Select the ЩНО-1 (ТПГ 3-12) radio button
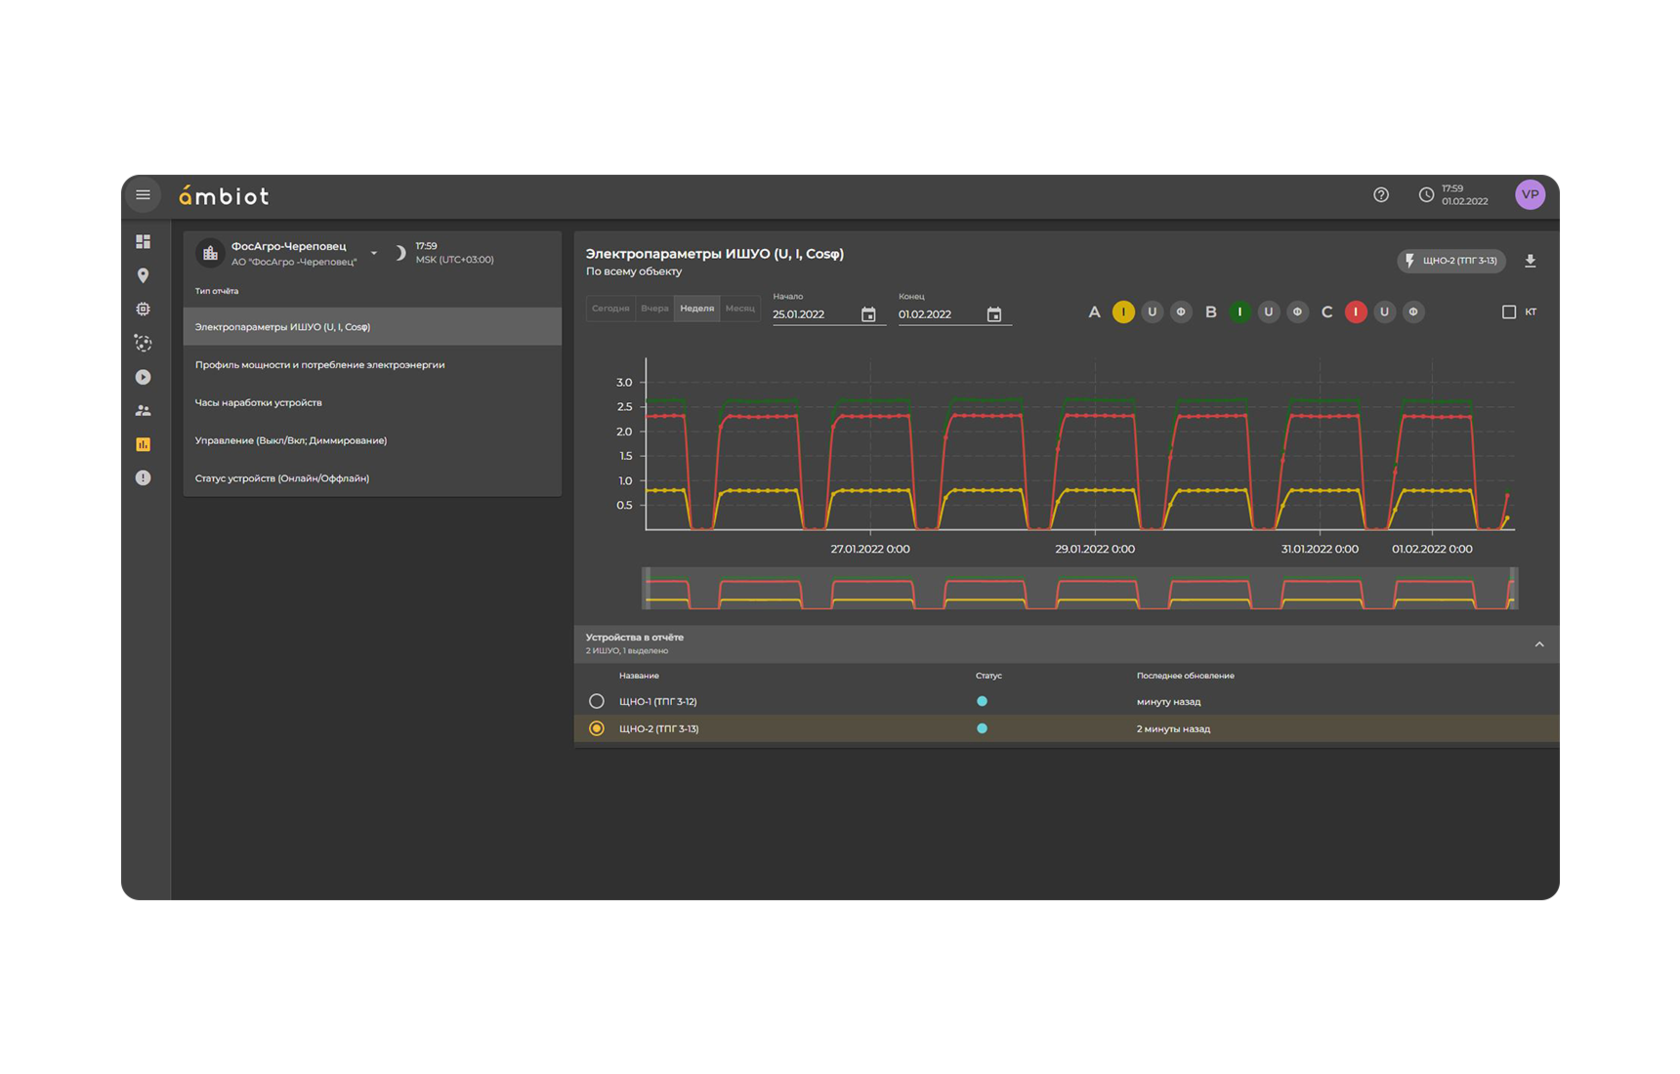1680x1074 pixels. [597, 701]
